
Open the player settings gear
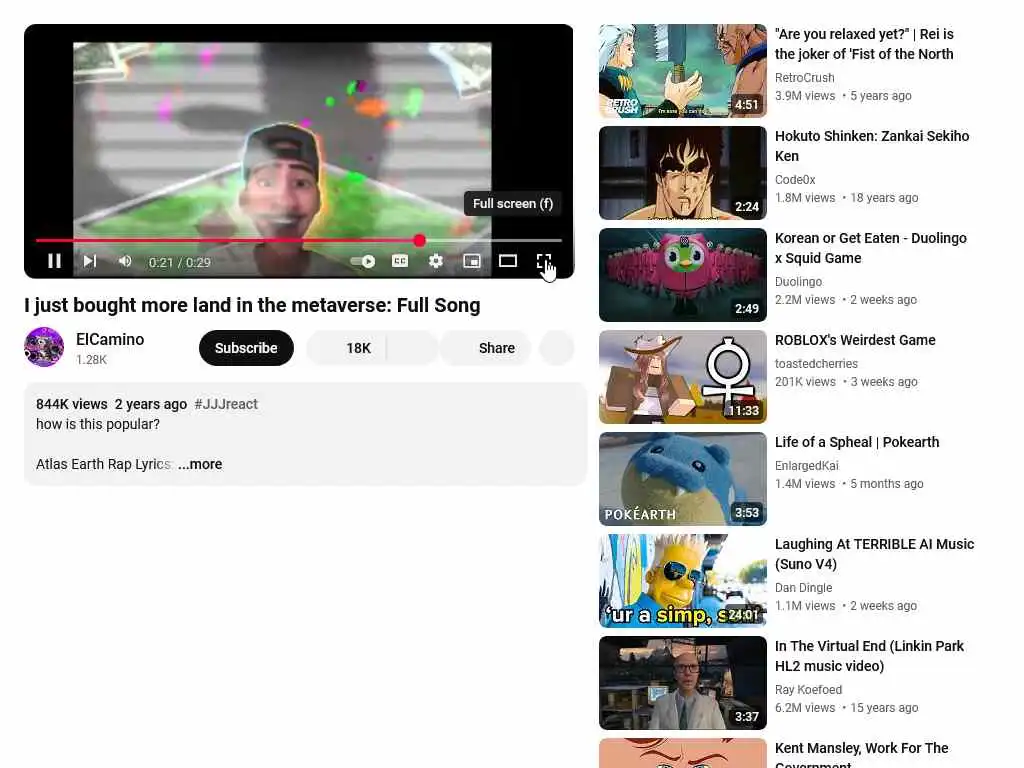pos(436,261)
